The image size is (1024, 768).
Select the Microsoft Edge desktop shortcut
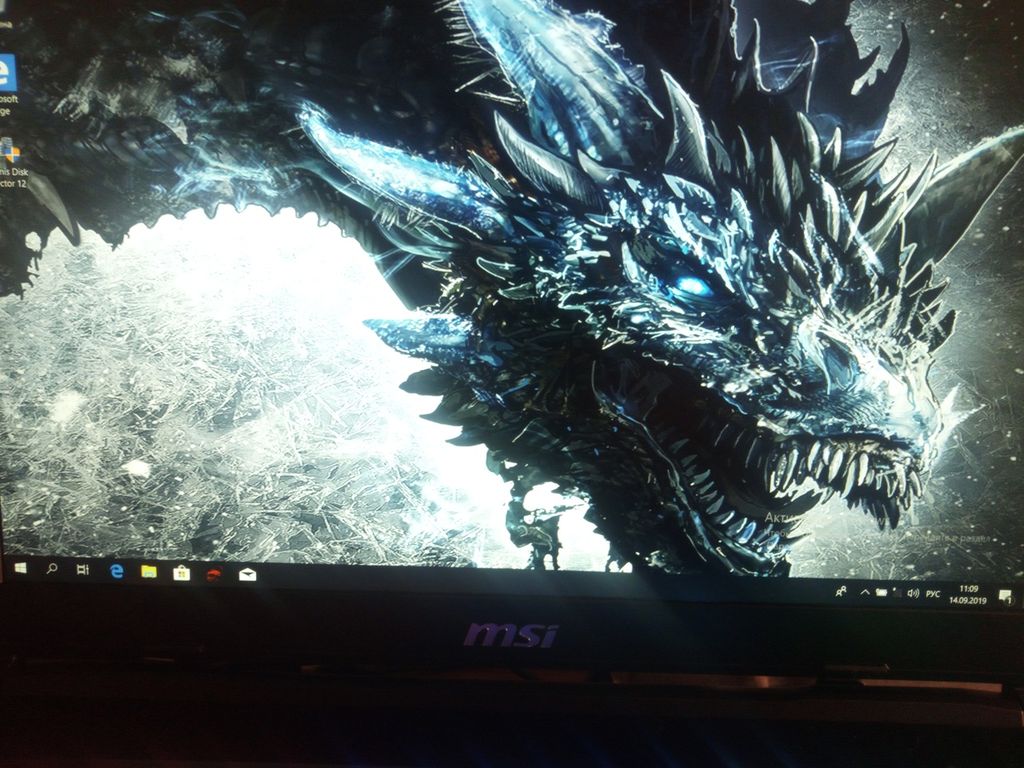pyautogui.click(x=7, y=85)
